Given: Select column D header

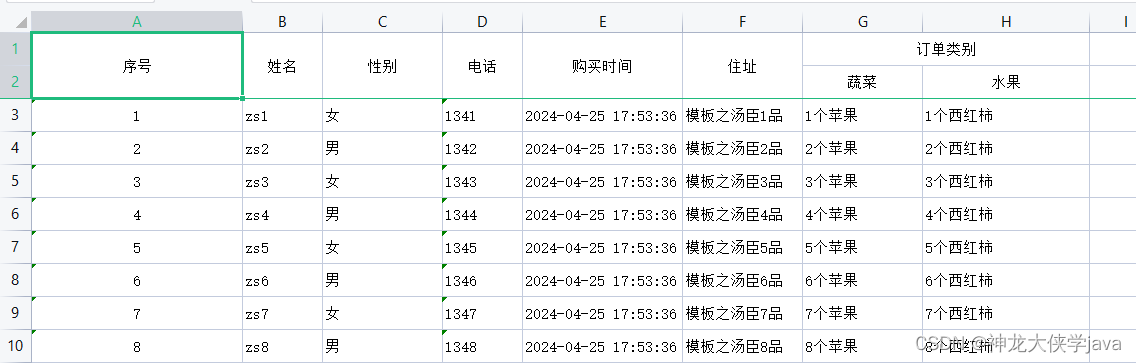Looking at the screenshot, I should tap(483, 22).
